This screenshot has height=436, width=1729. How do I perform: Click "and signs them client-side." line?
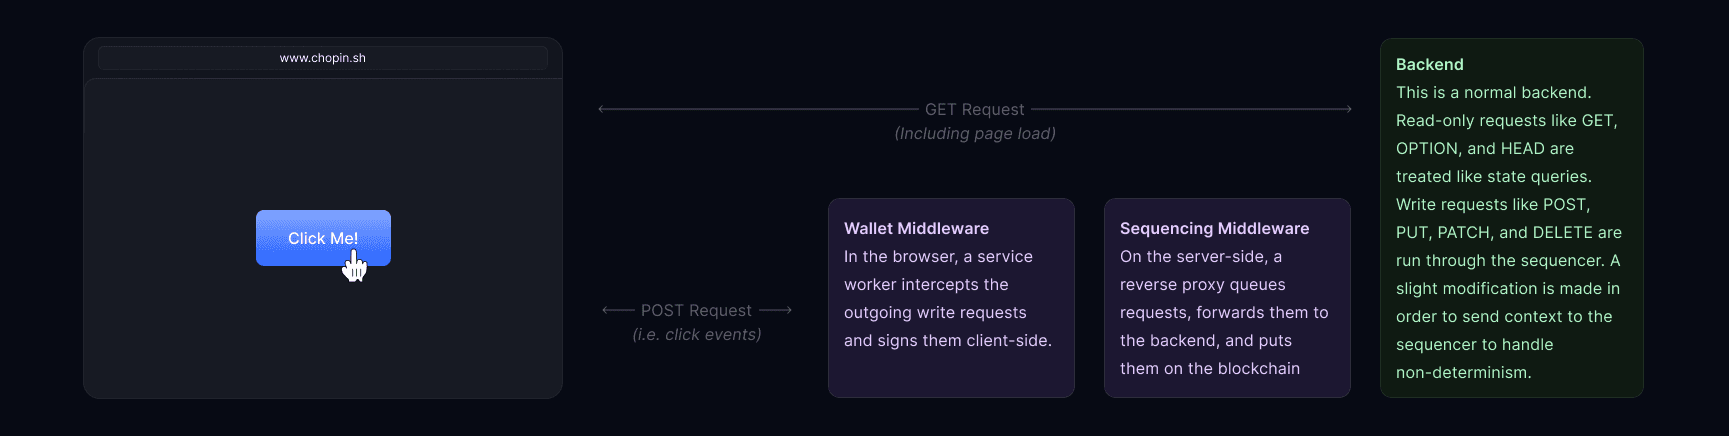point(947,340)
